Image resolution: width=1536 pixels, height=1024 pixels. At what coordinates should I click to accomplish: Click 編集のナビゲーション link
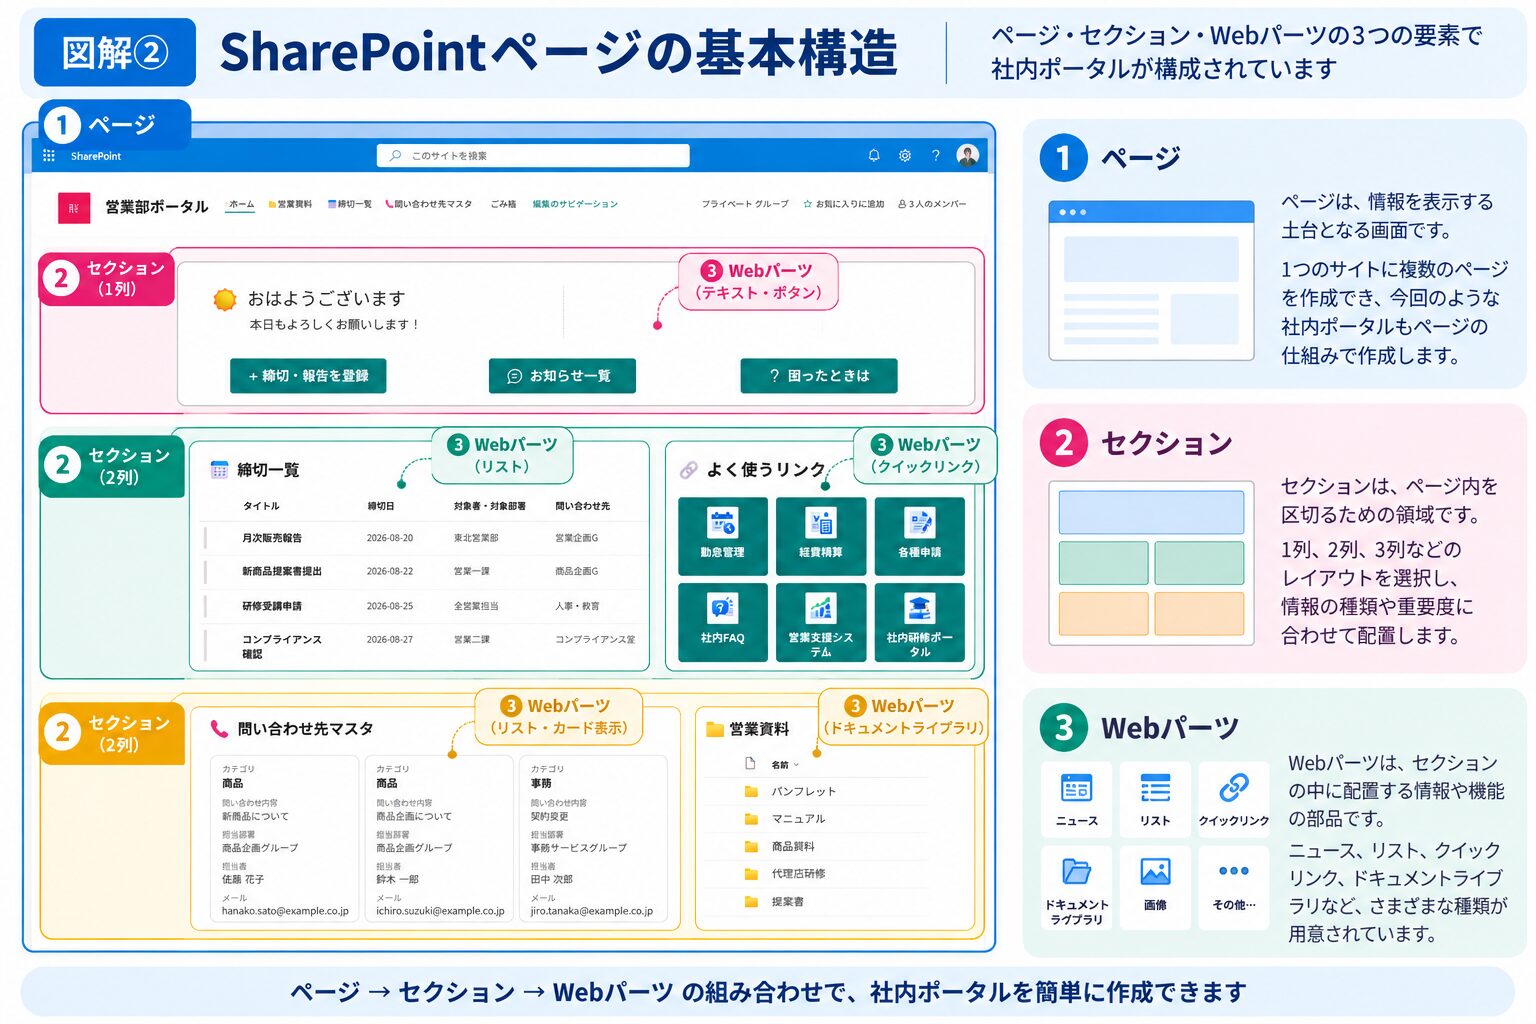pyautogui.click(x=575, y=204)
